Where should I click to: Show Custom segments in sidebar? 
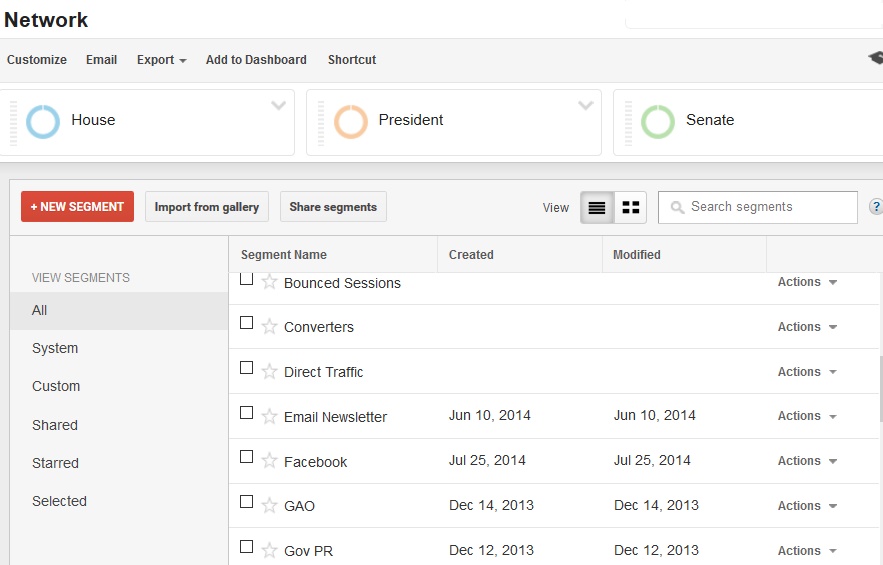click(56, 386)
